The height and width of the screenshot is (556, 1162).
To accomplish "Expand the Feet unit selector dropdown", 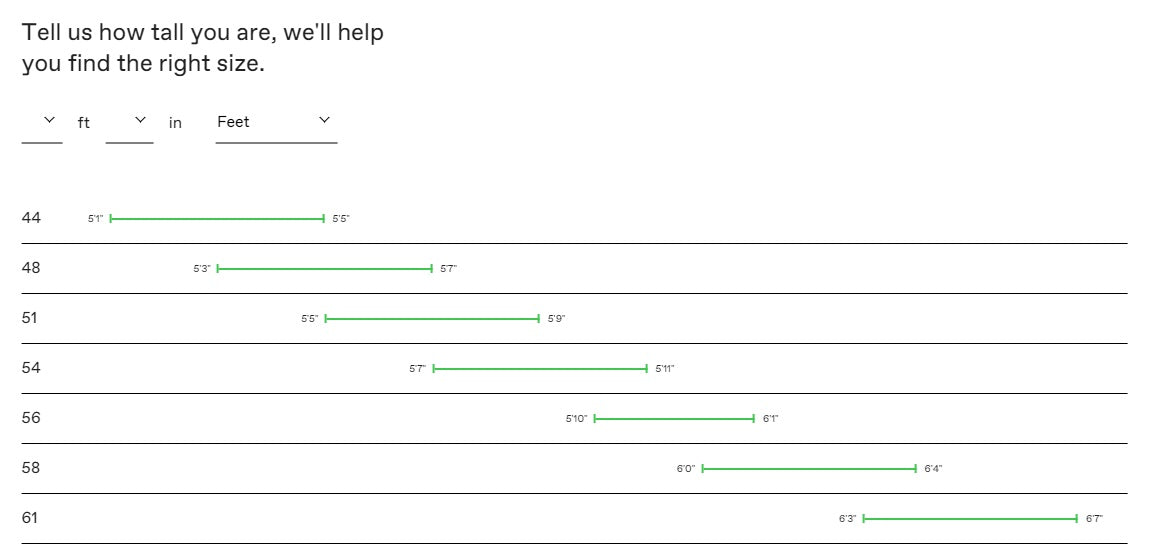I will pos(276,122).
